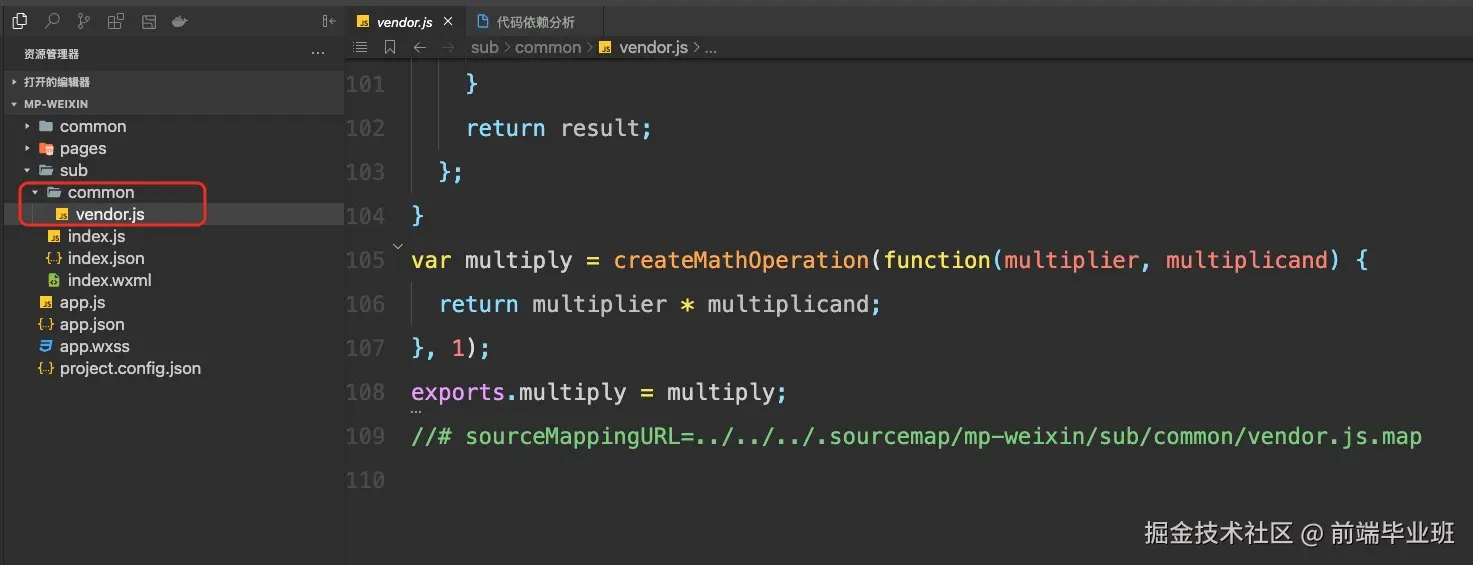Toggle the outline list icon above the editor
Image resolution: width=1473 pixels, height=565 pixels.
(361, 47)
